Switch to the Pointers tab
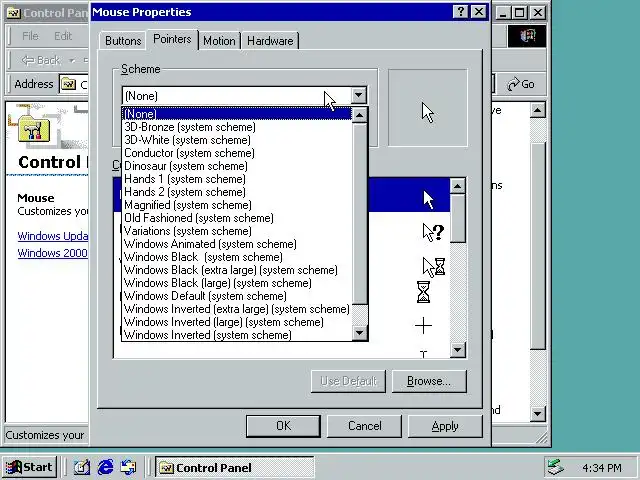 (172, 40)
